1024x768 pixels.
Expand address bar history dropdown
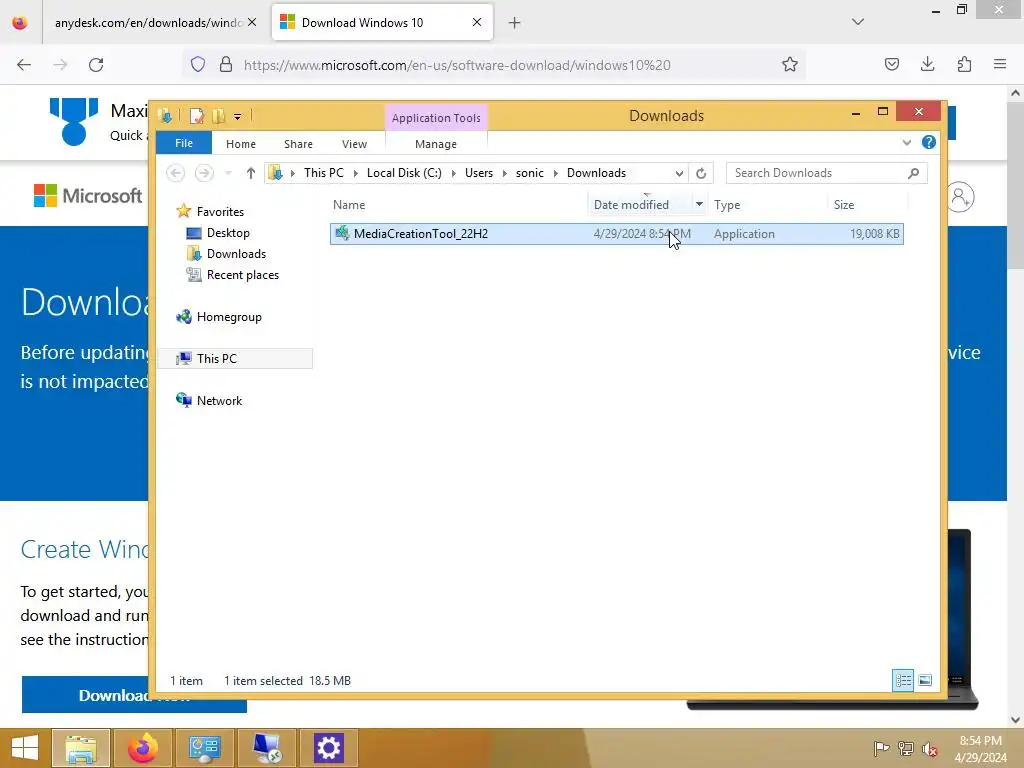679,173
